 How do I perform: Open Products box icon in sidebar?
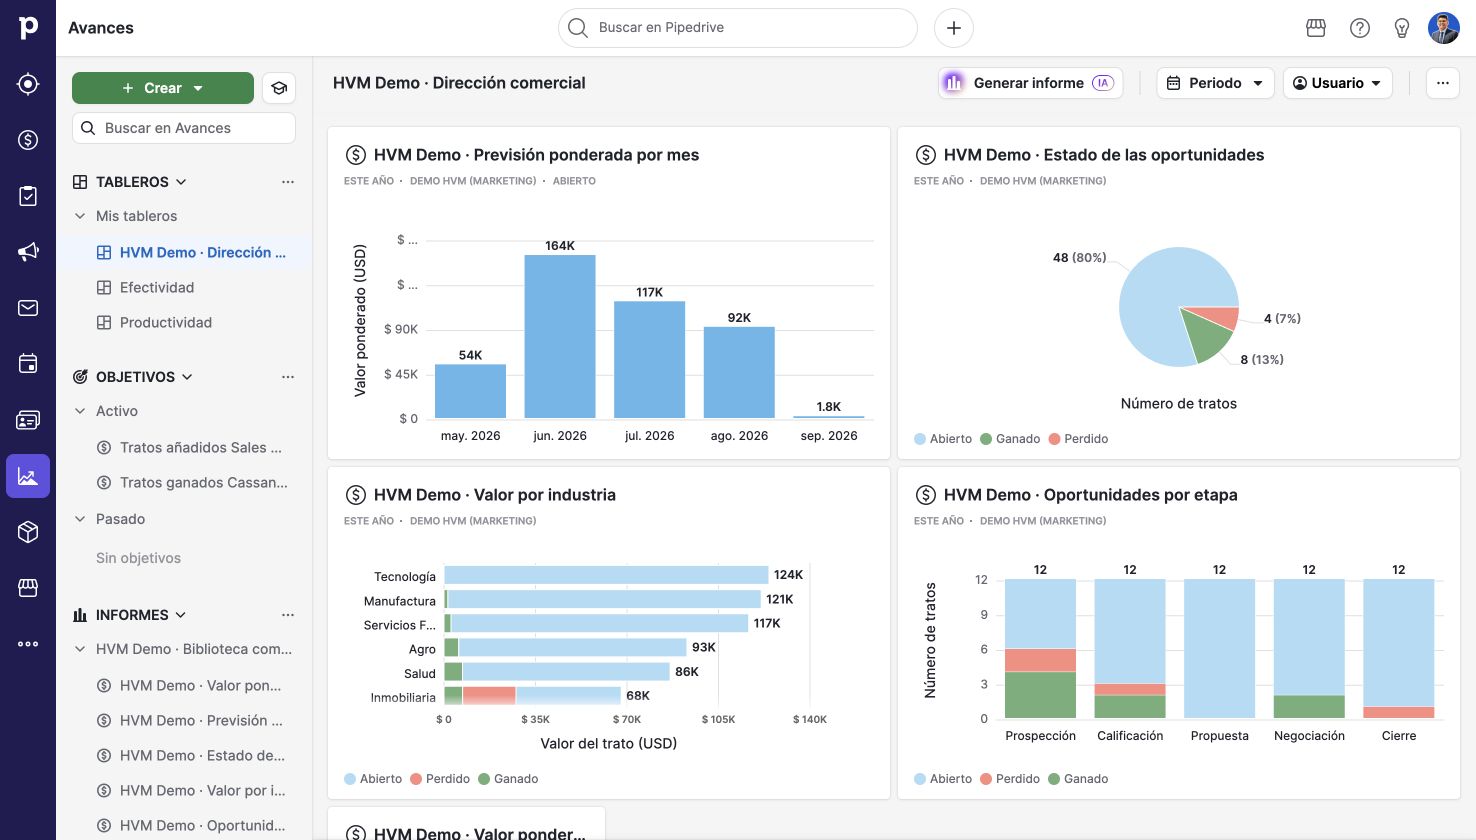point(28,532)
